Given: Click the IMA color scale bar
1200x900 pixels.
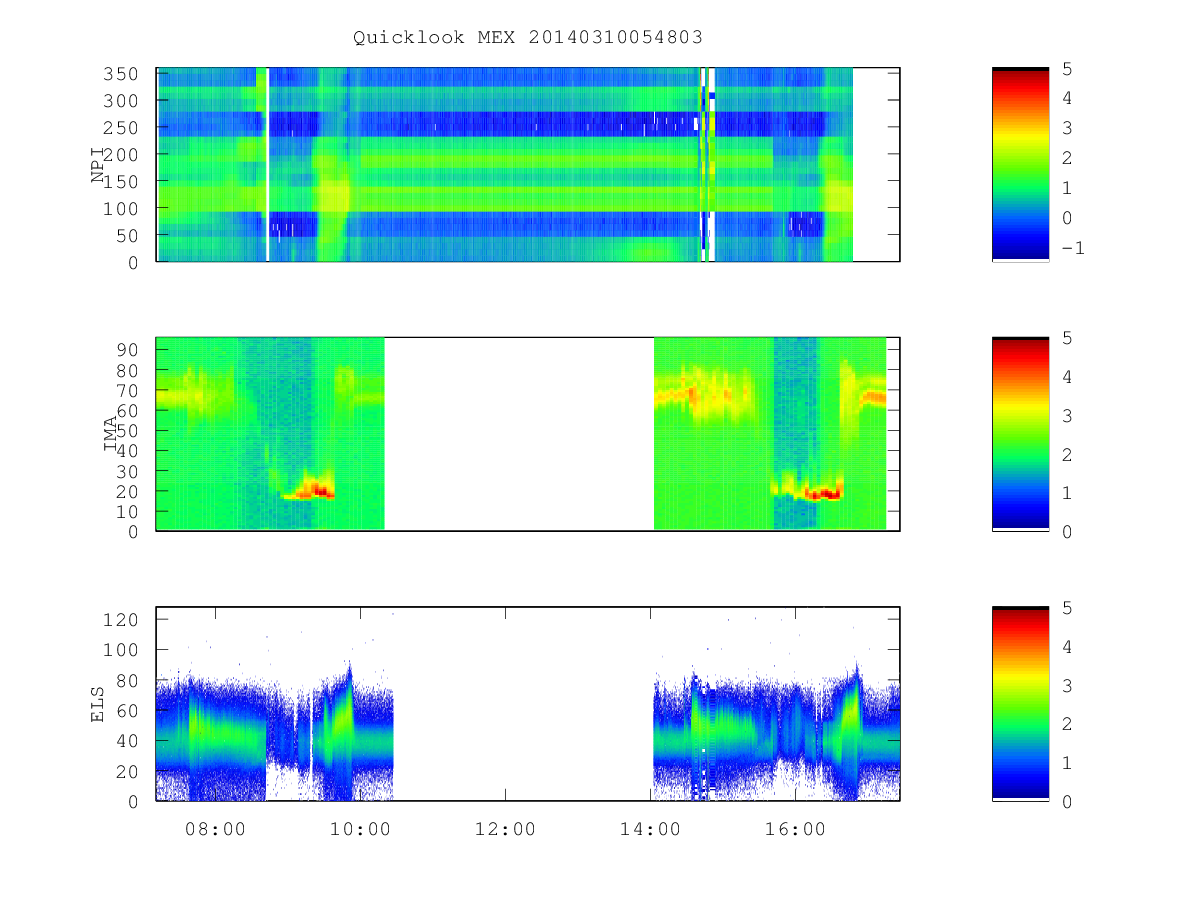Looking at the screenshot, I should 1020,433.
